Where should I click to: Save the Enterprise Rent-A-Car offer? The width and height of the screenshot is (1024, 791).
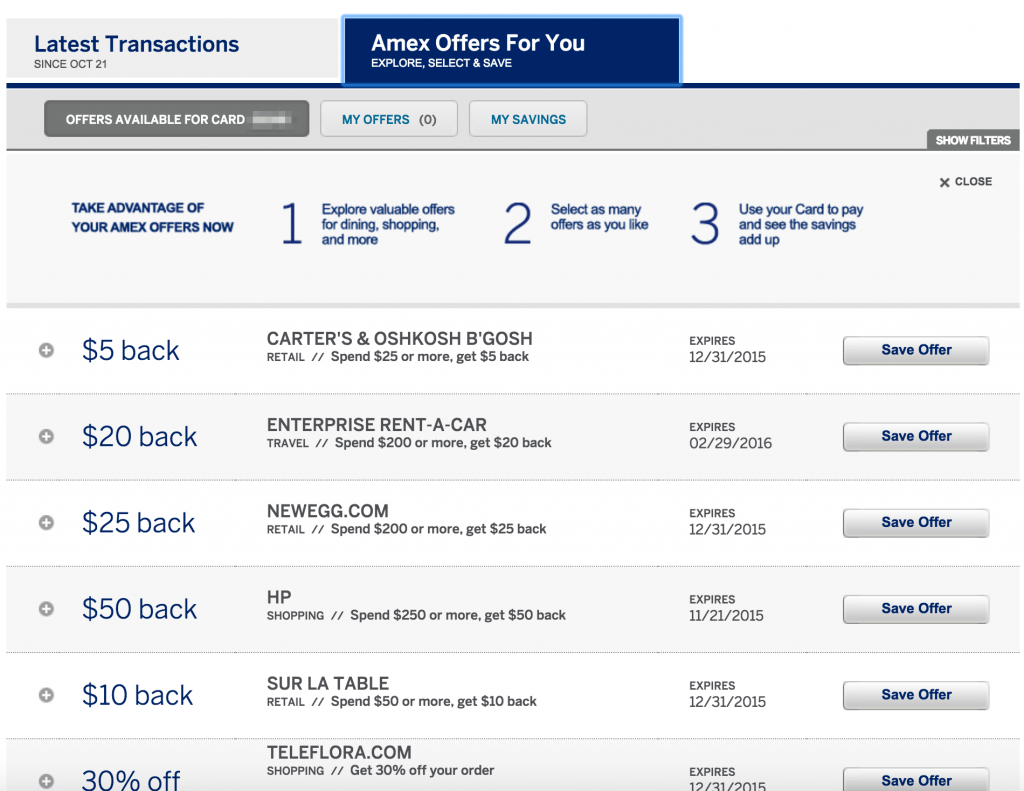pos(915,436)
